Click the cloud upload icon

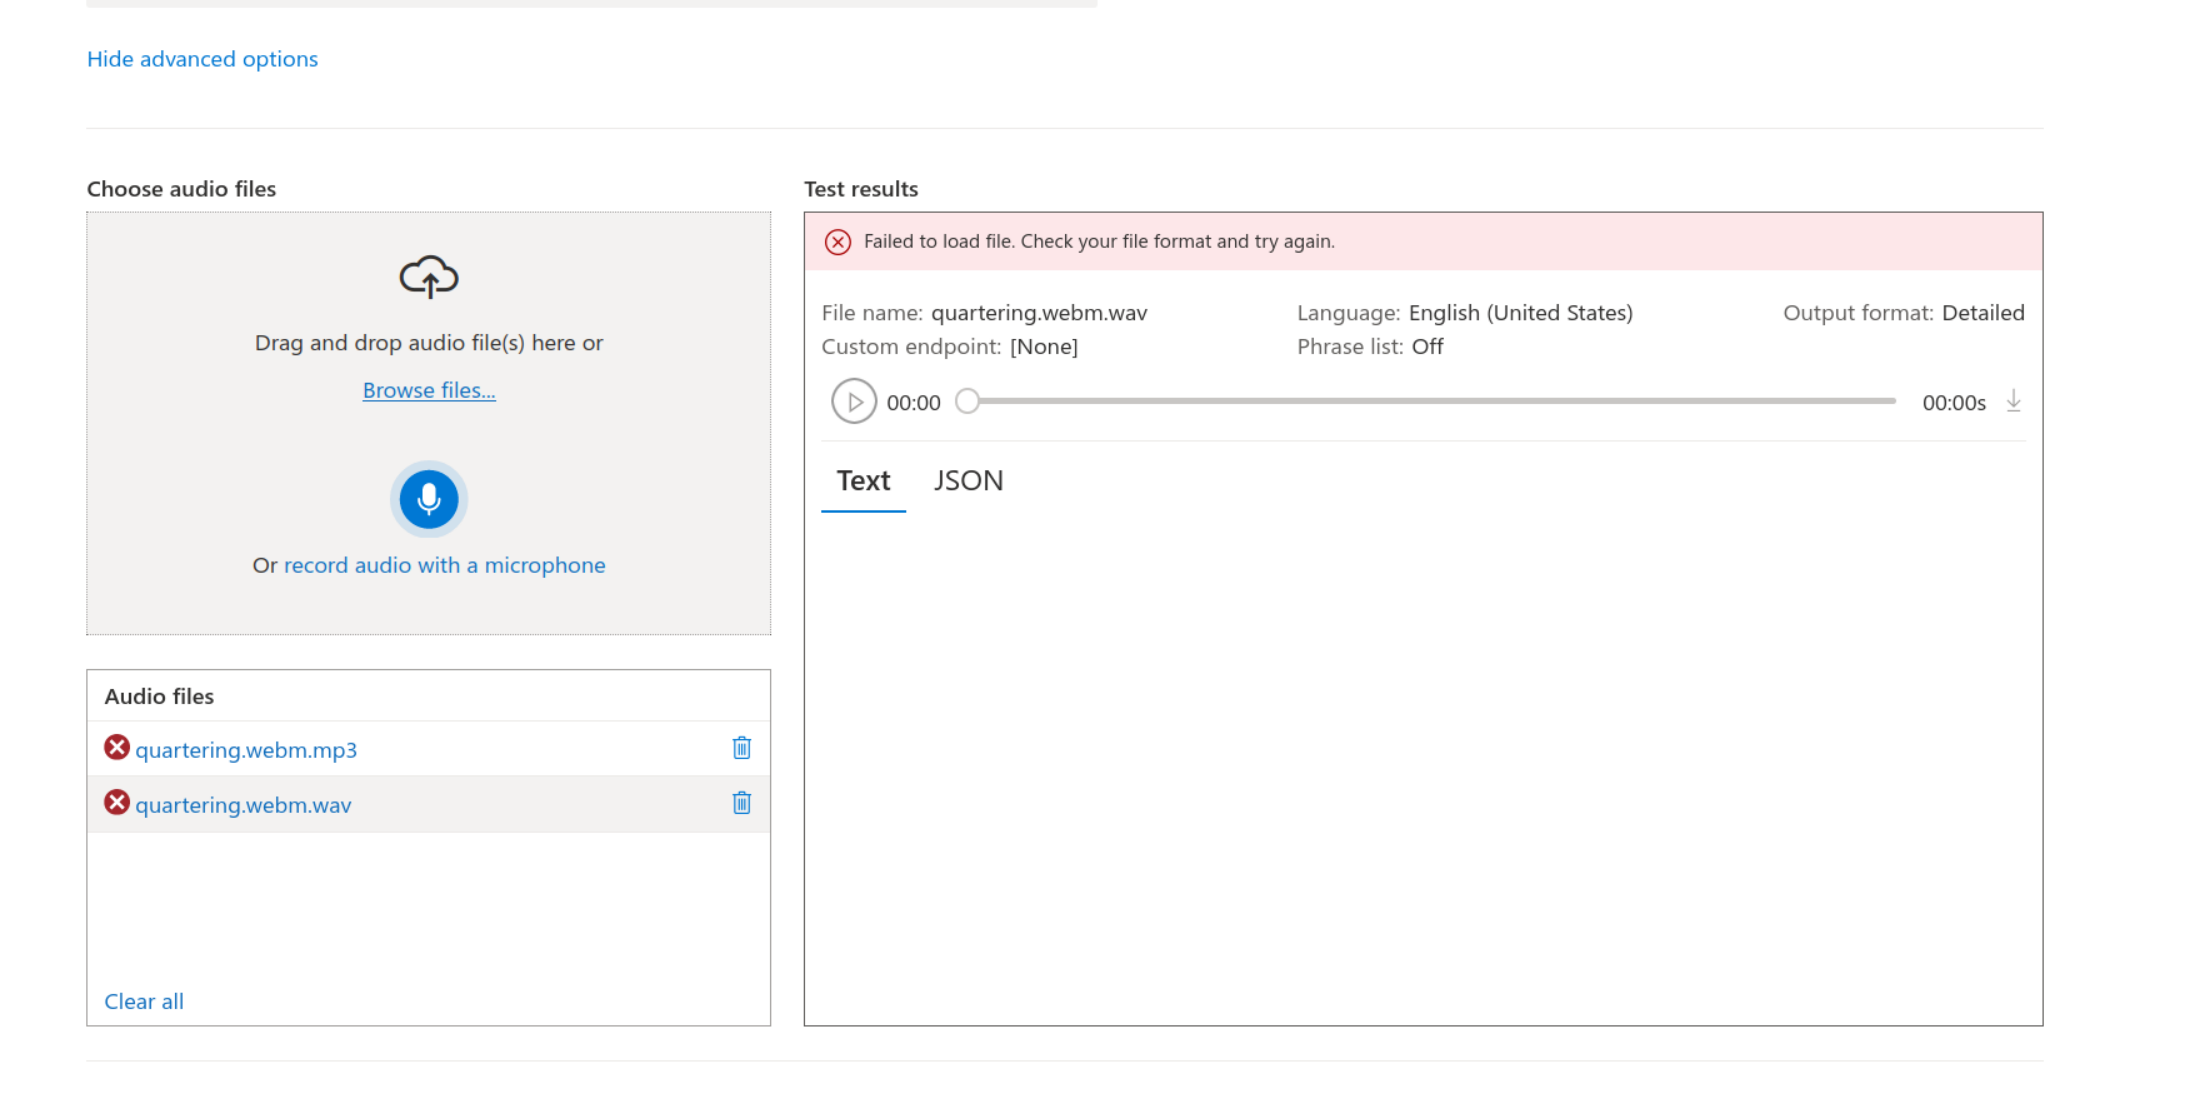[429, 277]
